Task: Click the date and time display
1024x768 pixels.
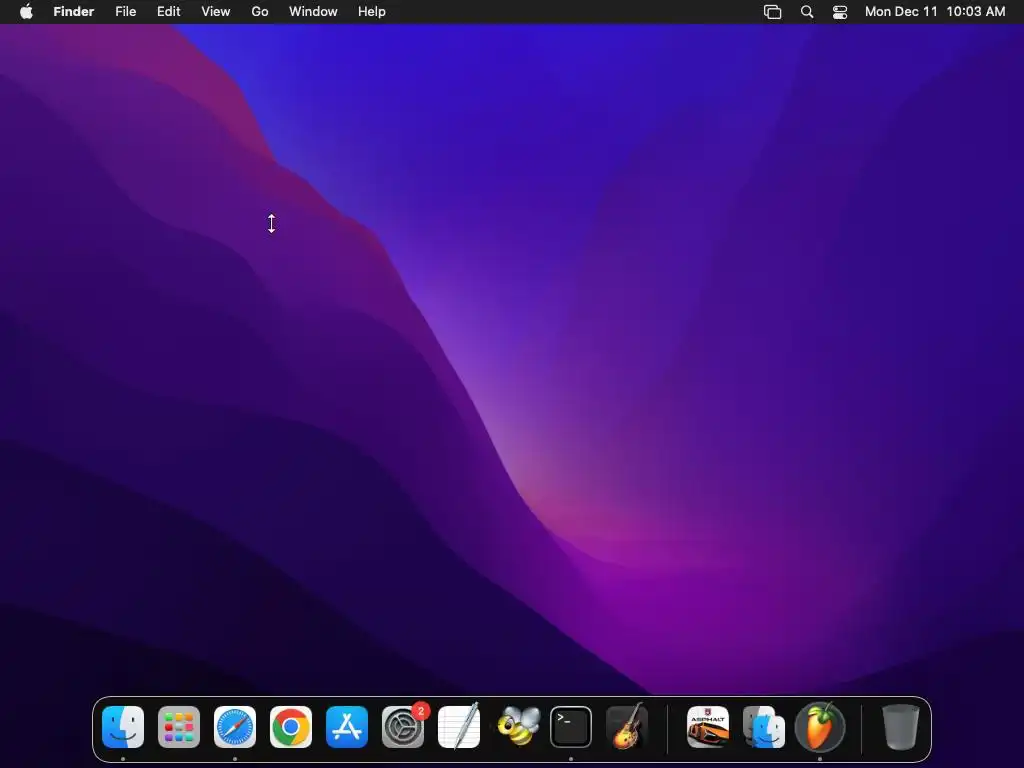Action: [935, 12]
